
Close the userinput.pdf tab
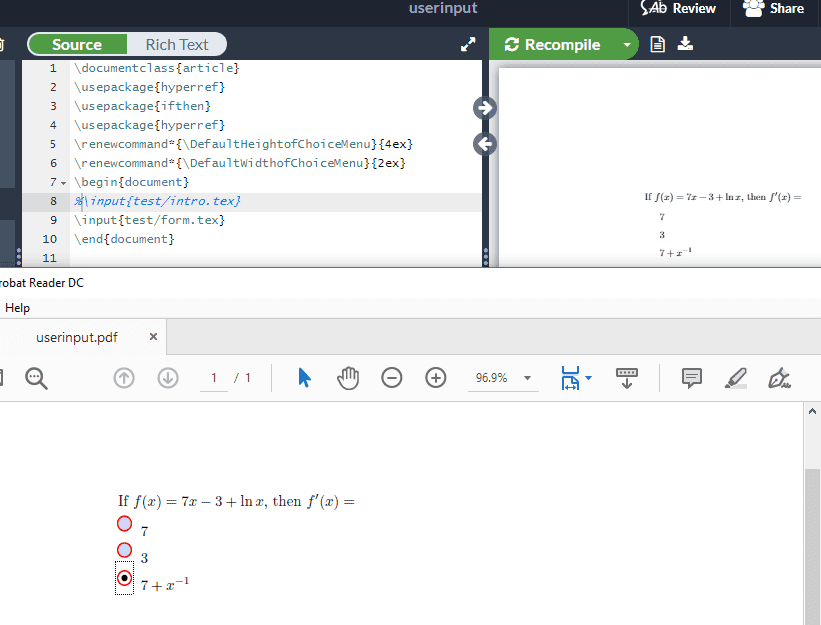click(153, 337)
